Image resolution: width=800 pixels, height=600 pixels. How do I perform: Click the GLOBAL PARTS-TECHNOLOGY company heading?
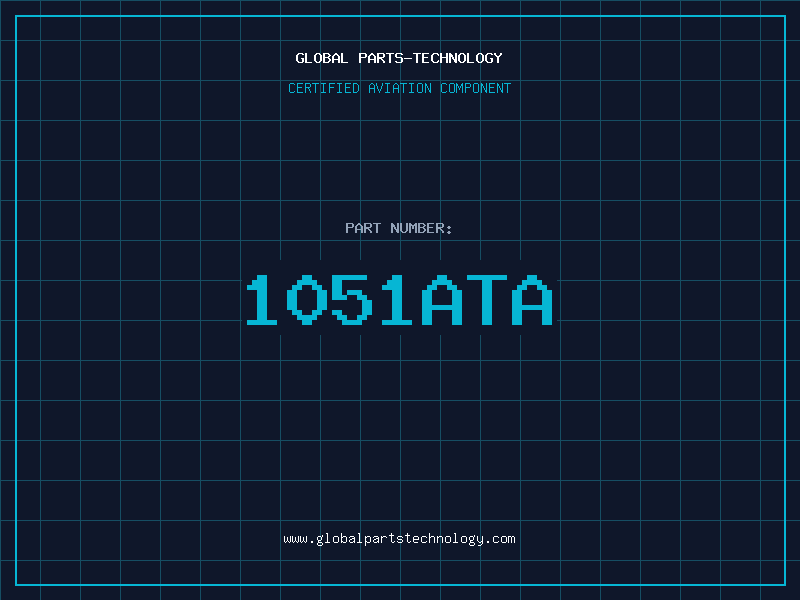pos(399,58)
